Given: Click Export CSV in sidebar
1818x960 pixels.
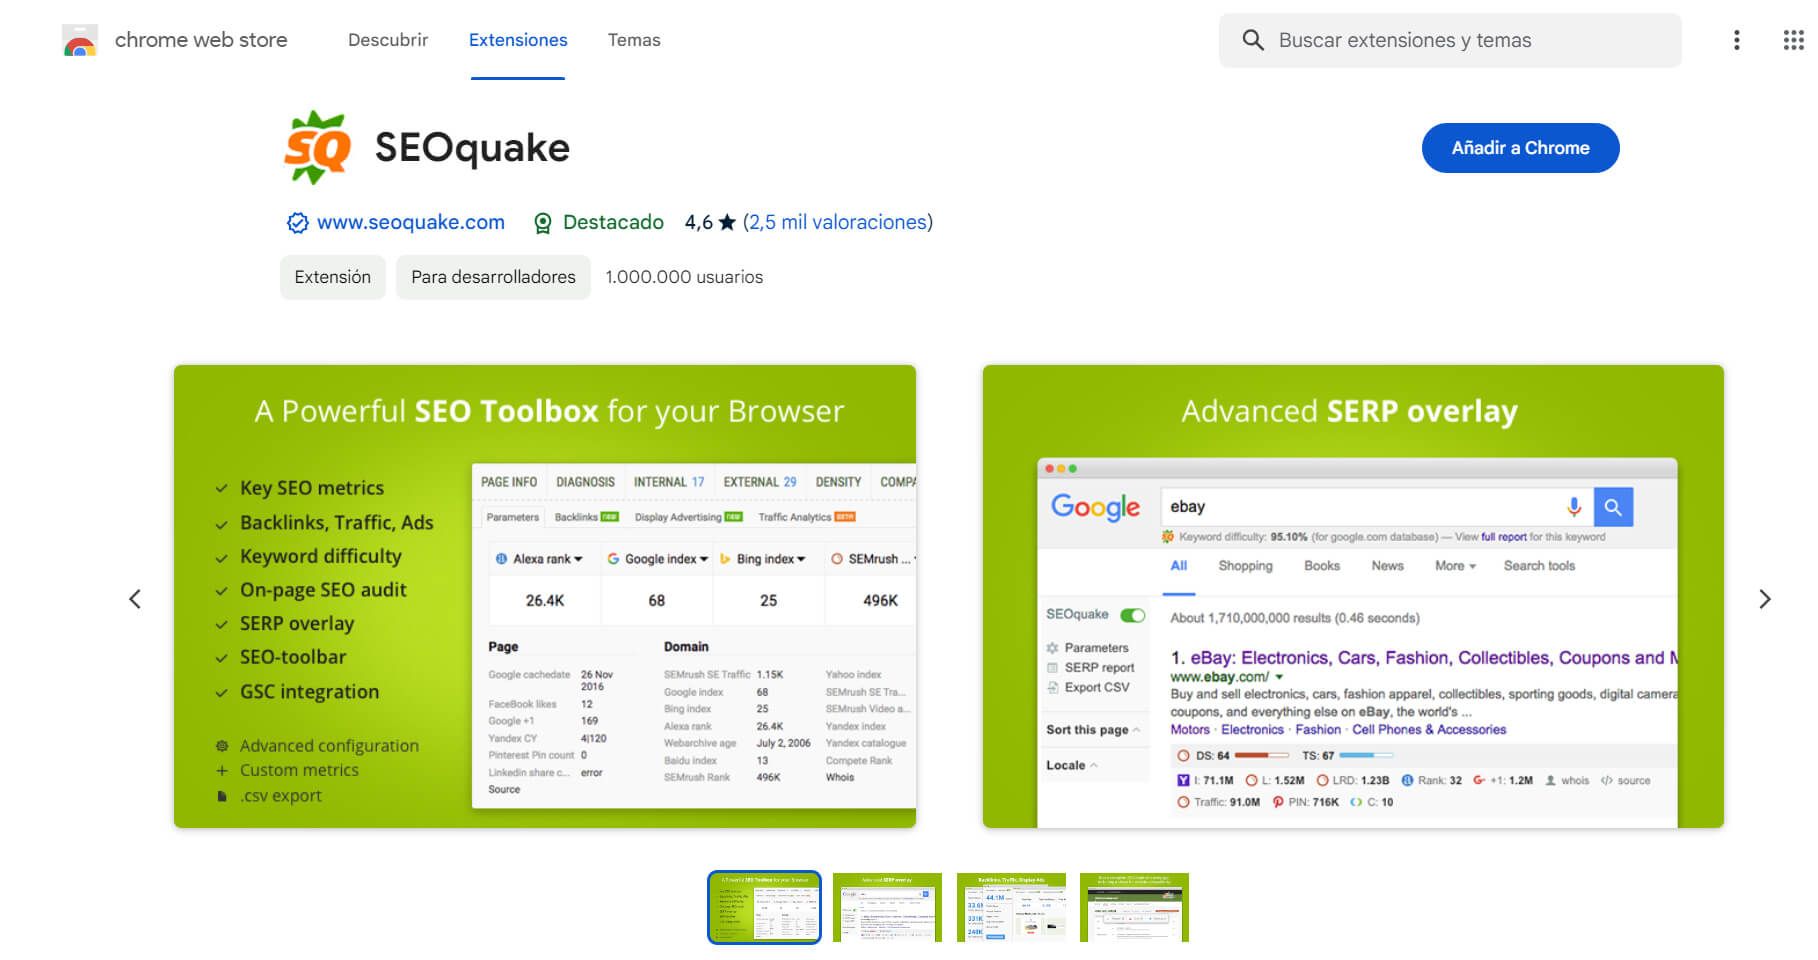Looking at the screenshot, I should (1096, 688).
